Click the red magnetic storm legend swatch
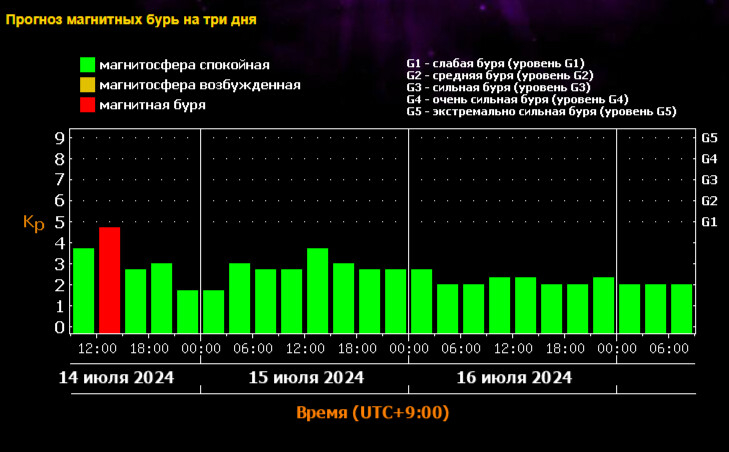This screenshot has height=452, width=729. [88, 105]
